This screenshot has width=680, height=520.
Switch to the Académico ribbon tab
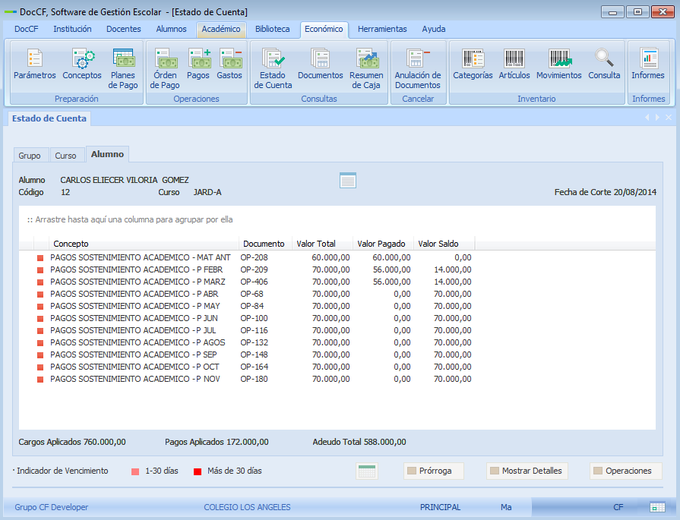(x=221, y=29)
